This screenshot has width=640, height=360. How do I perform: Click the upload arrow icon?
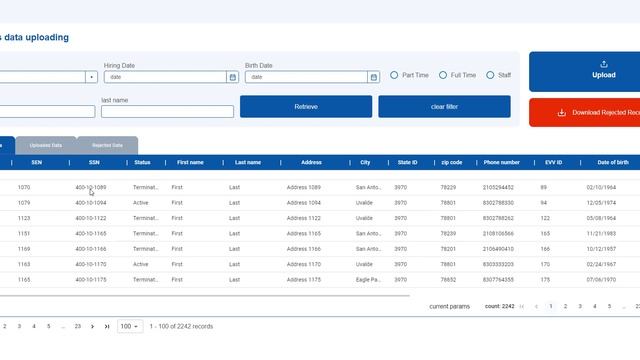click(x=604, y=64)
